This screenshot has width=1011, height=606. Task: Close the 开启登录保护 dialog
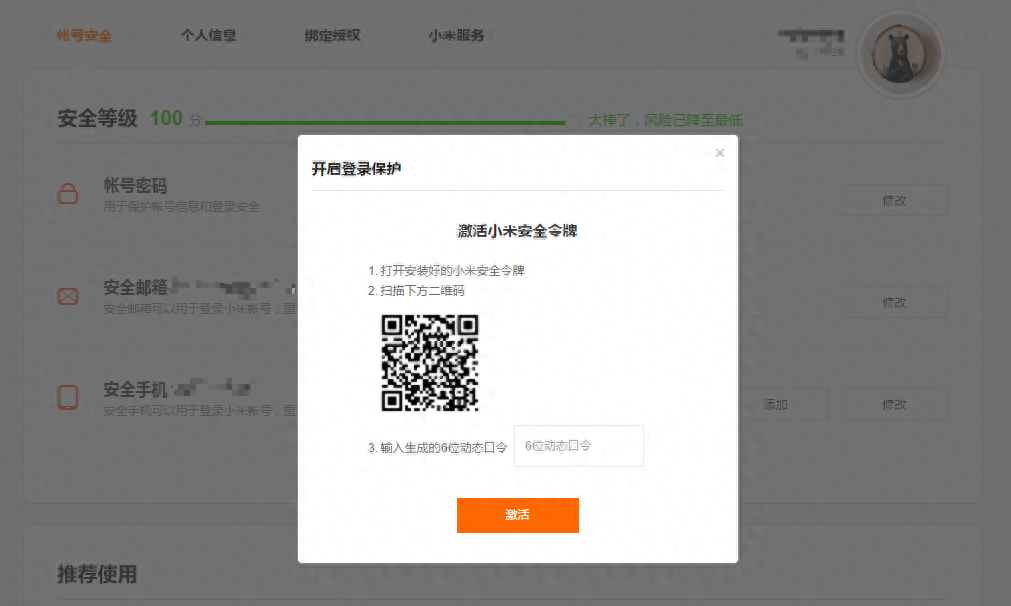719,153
